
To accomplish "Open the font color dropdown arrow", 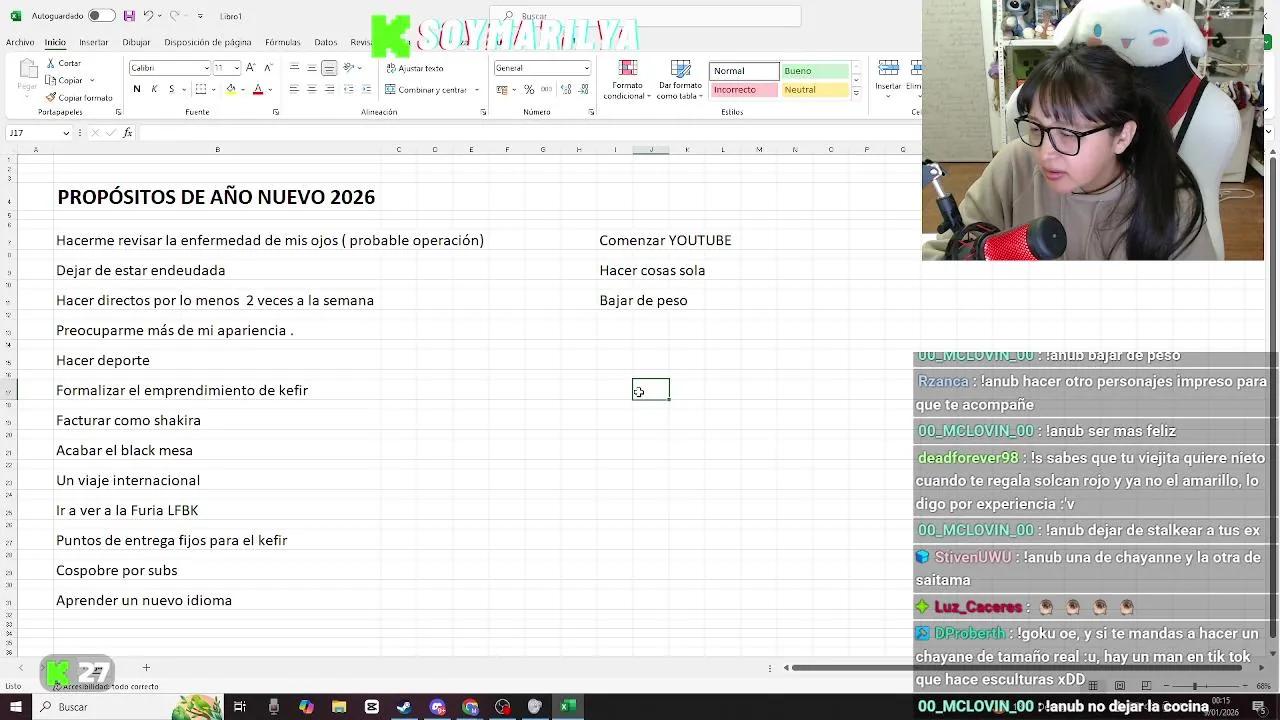I will click(x=271, y=89).
